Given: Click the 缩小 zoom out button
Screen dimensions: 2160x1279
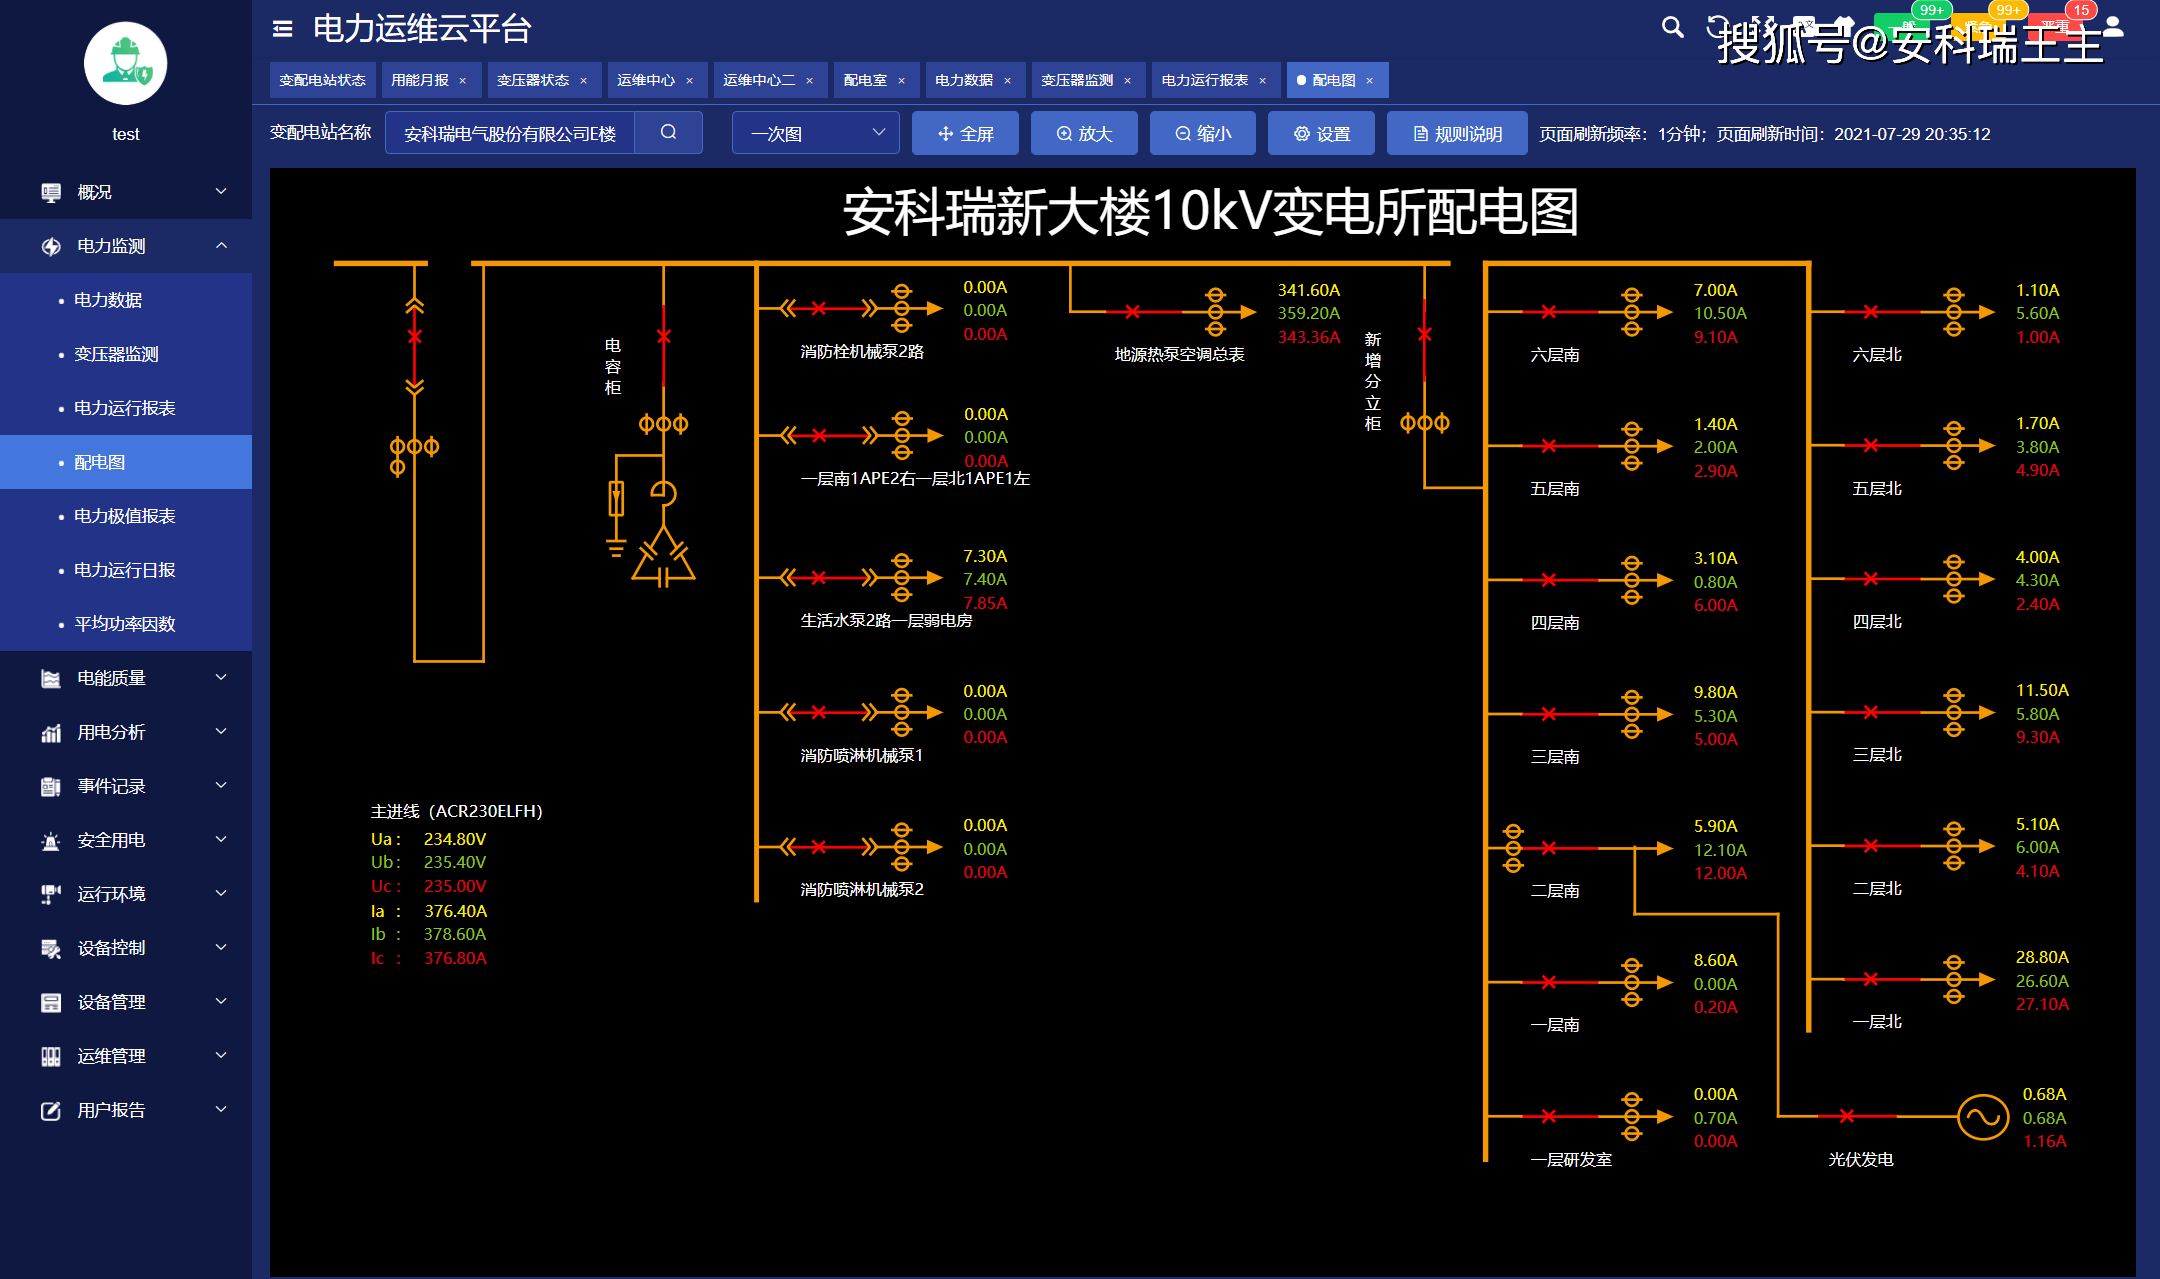Looking at the screenshot, I should click(1202, 133).
